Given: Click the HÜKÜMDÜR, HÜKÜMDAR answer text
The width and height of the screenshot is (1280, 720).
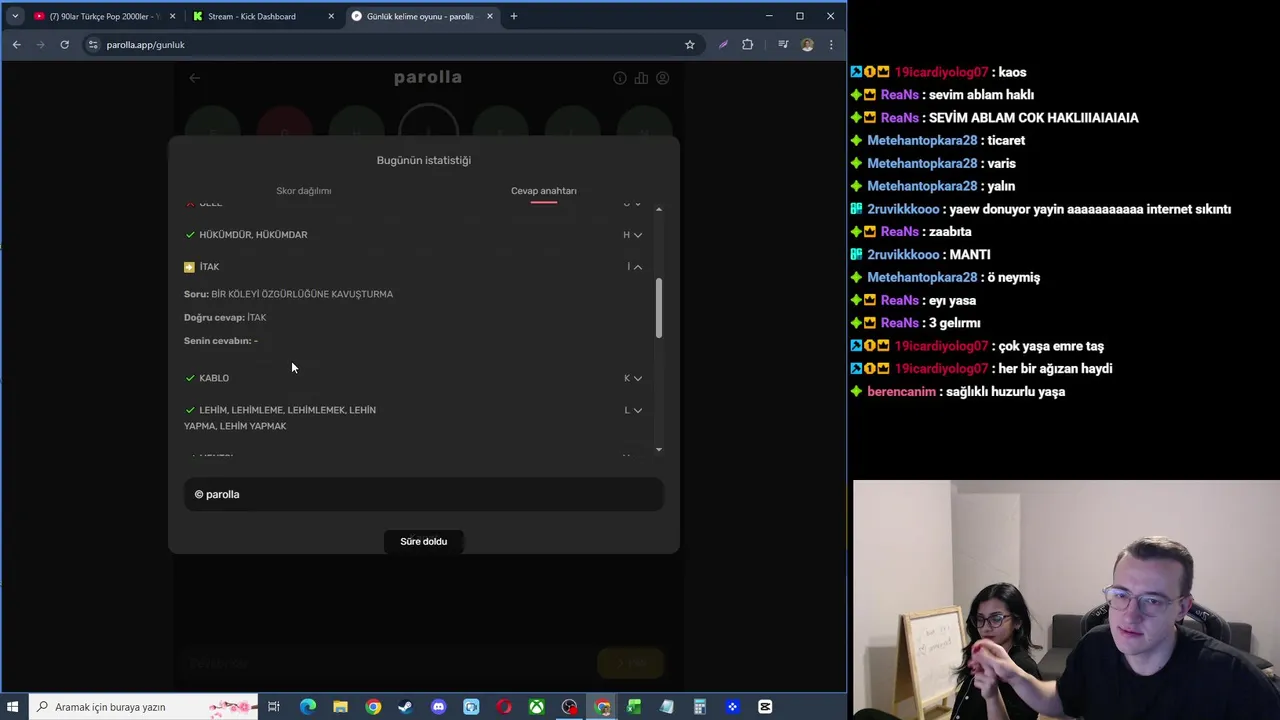Looking at the screenshot, I should 253,235.
